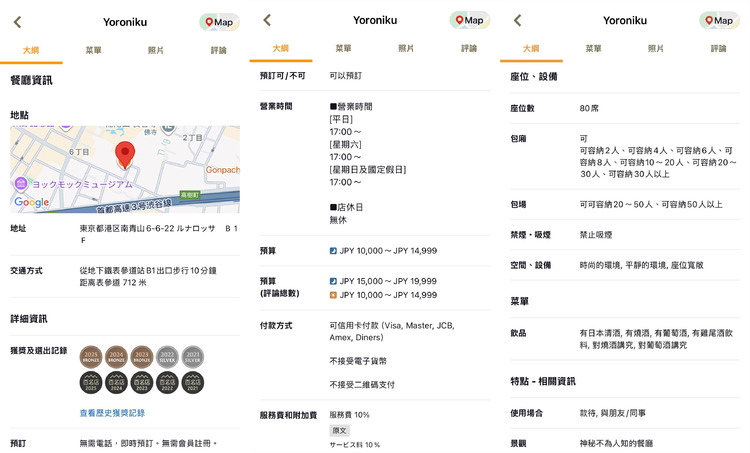This screenshot has width=750, height=453.
Task: Tap the 座位、設備 section heading
Action: coord(534,77)
